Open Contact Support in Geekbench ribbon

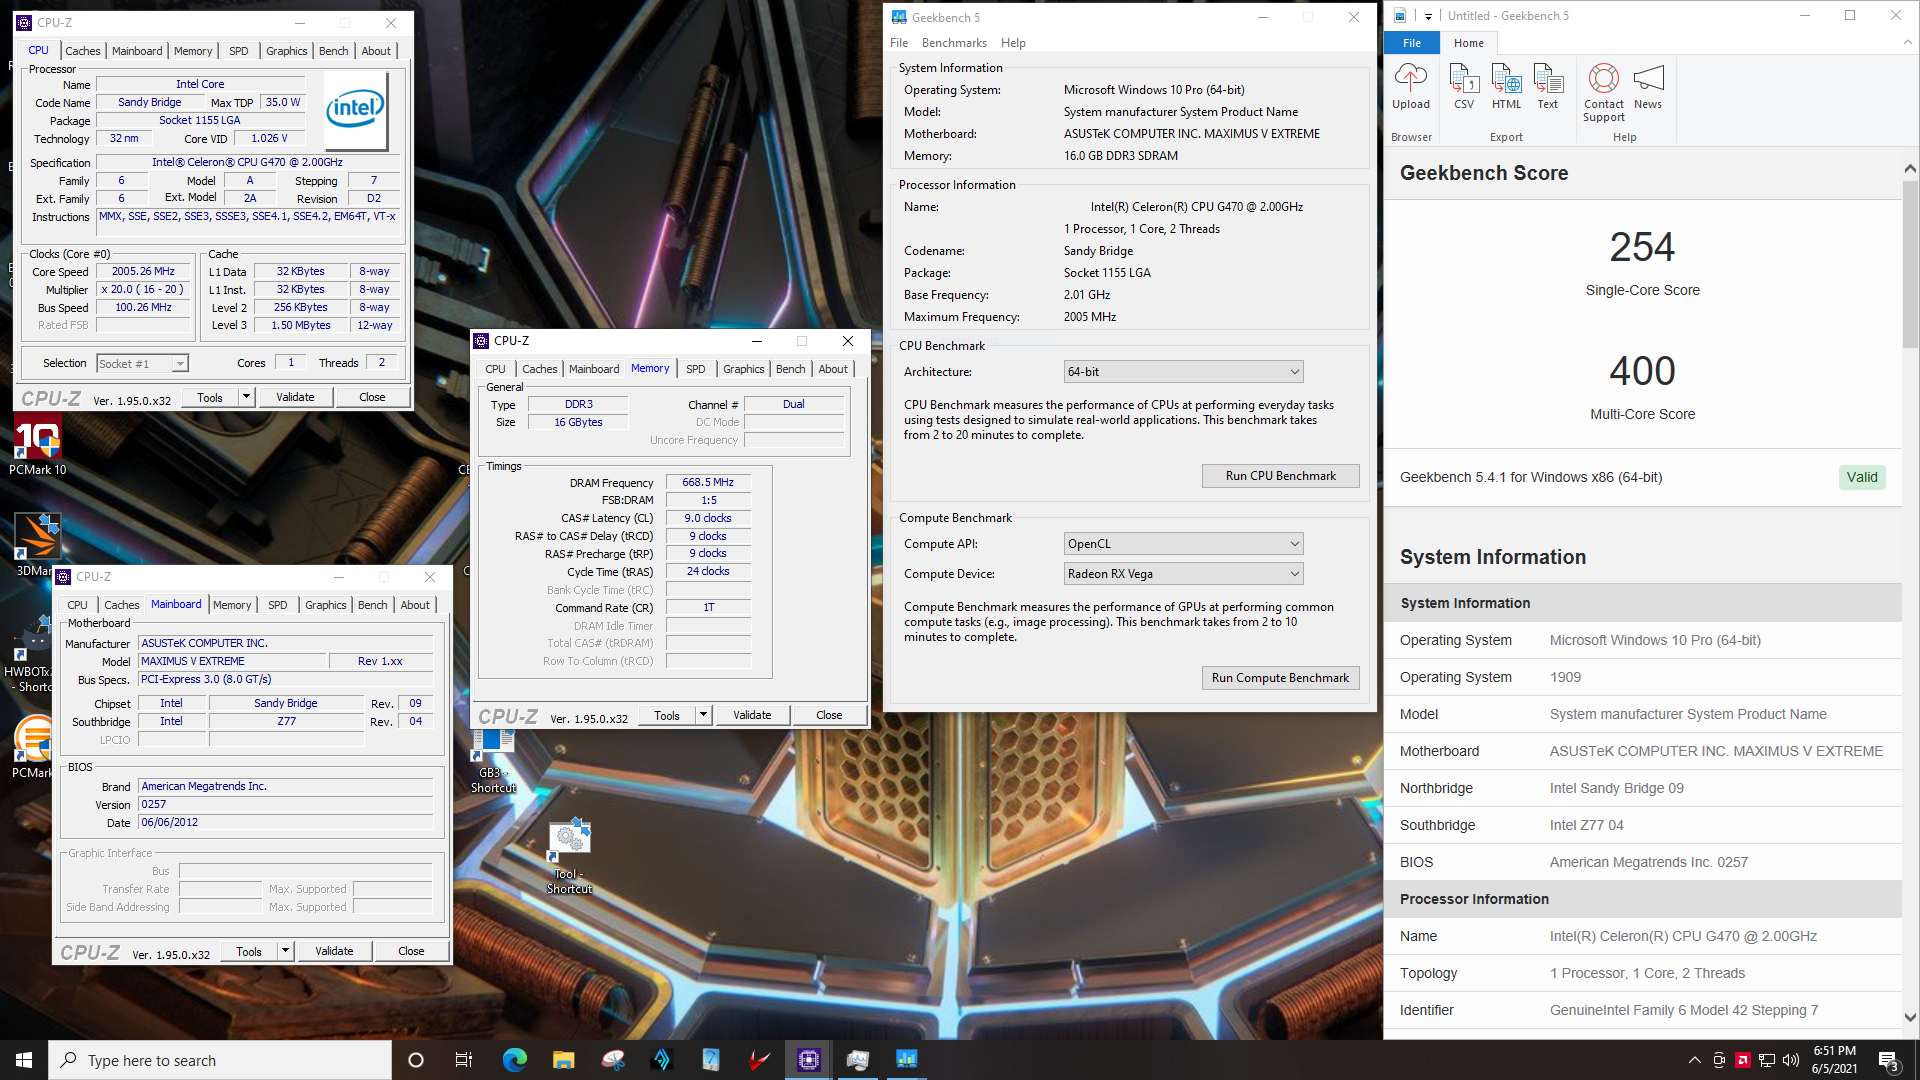coord(1604,92)
